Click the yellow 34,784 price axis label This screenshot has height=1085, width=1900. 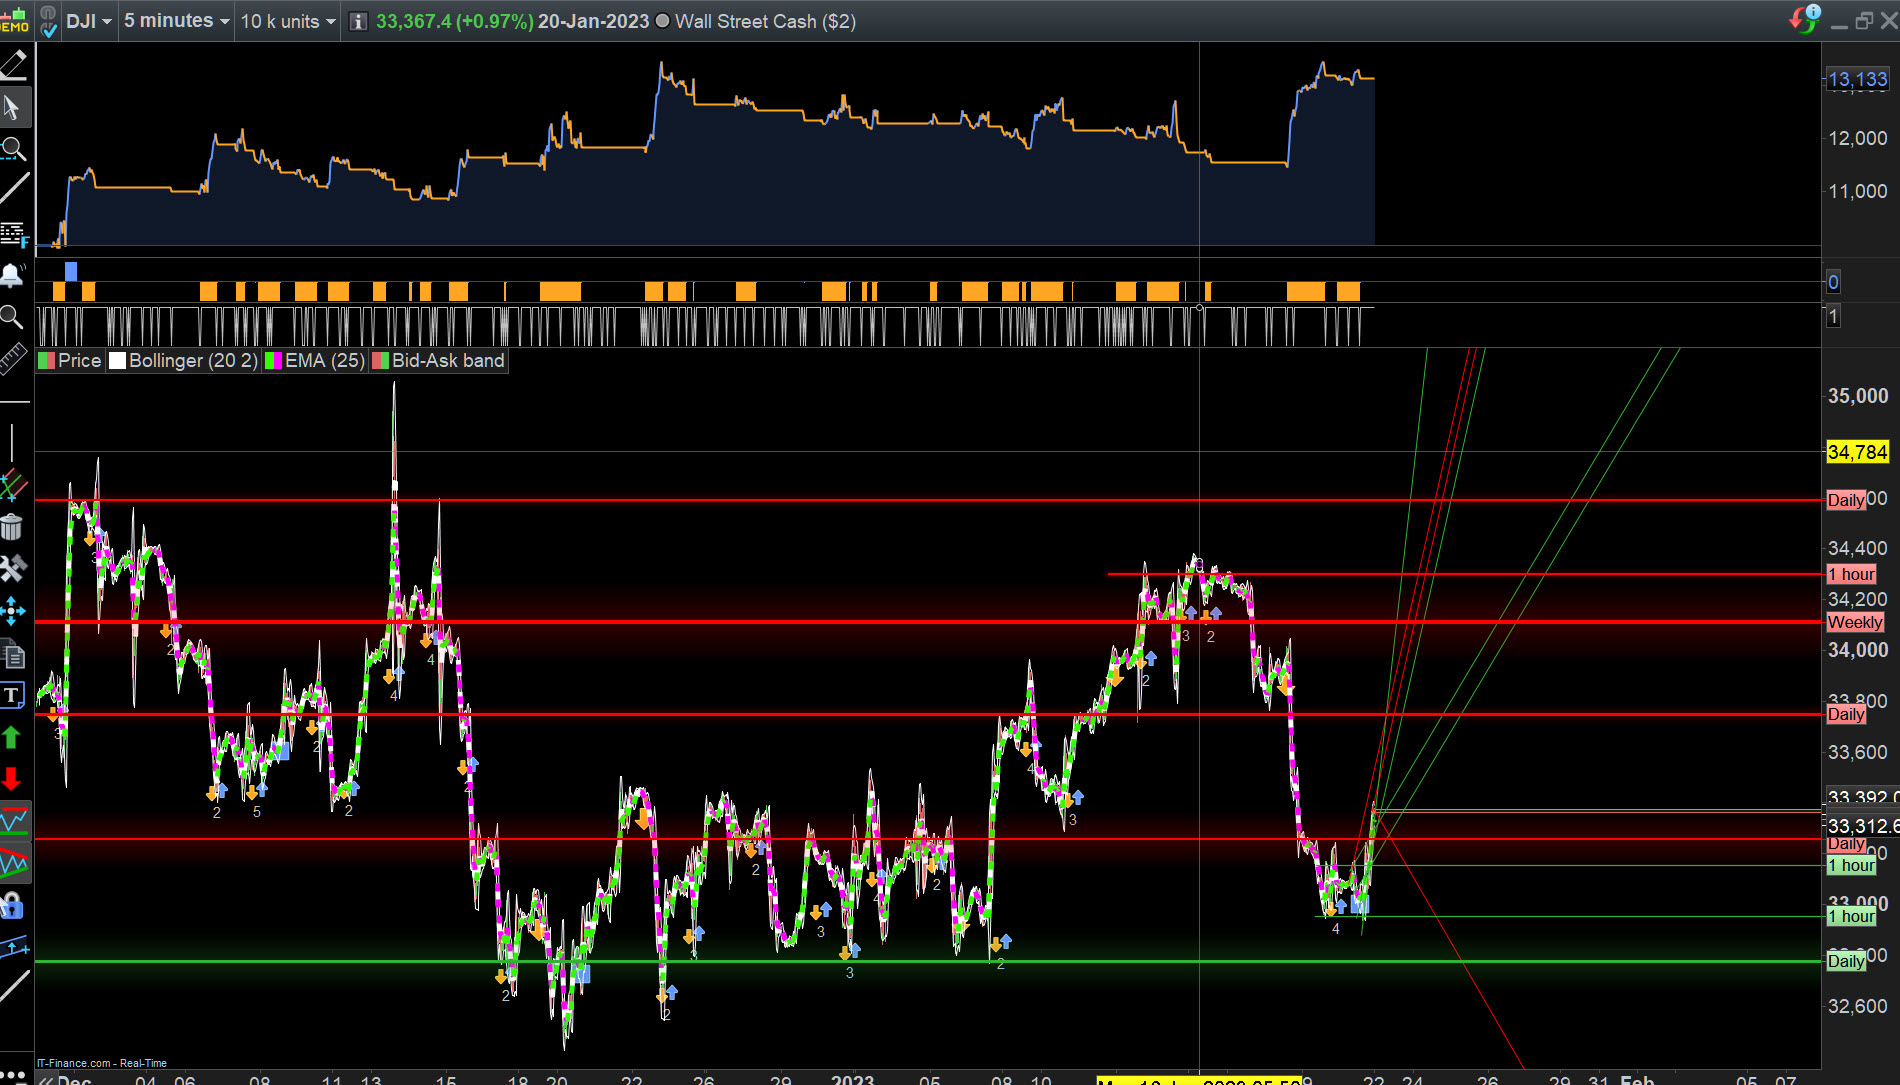[1857, 452]
